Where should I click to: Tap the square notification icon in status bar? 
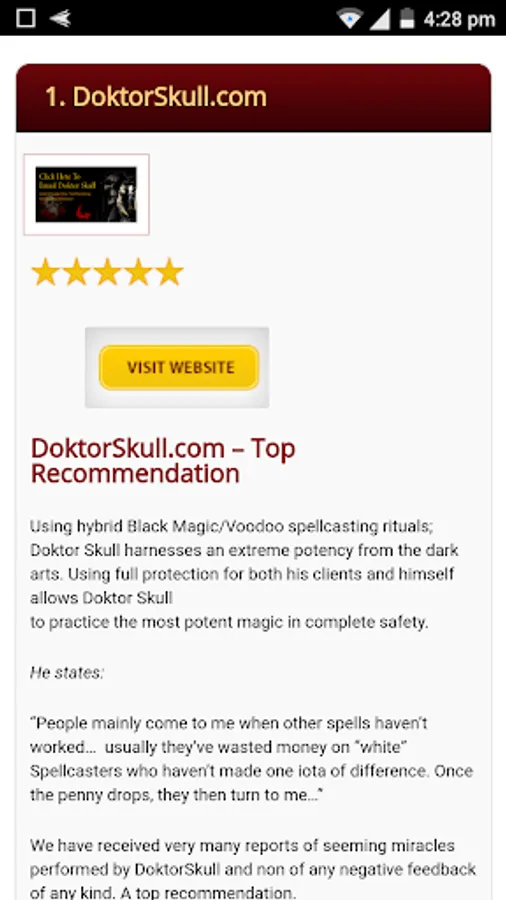[26, 18]
